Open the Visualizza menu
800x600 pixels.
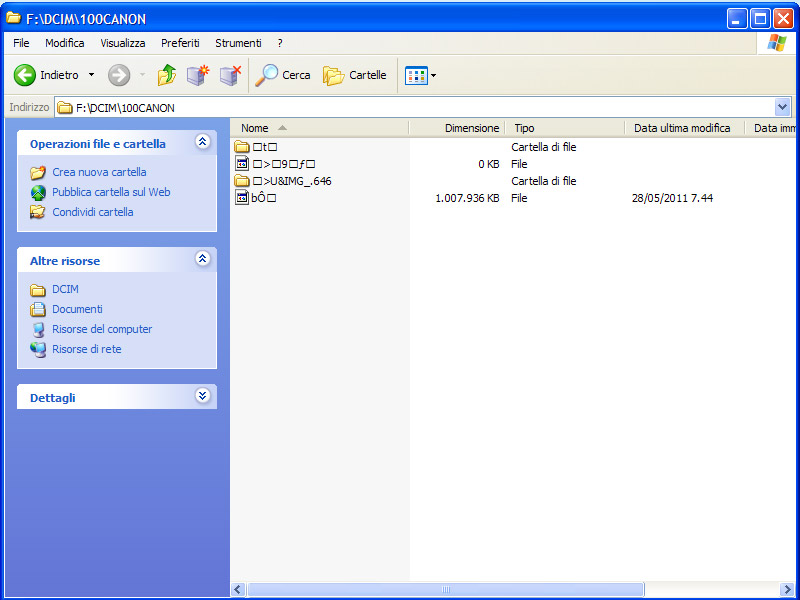pos(122,43)
